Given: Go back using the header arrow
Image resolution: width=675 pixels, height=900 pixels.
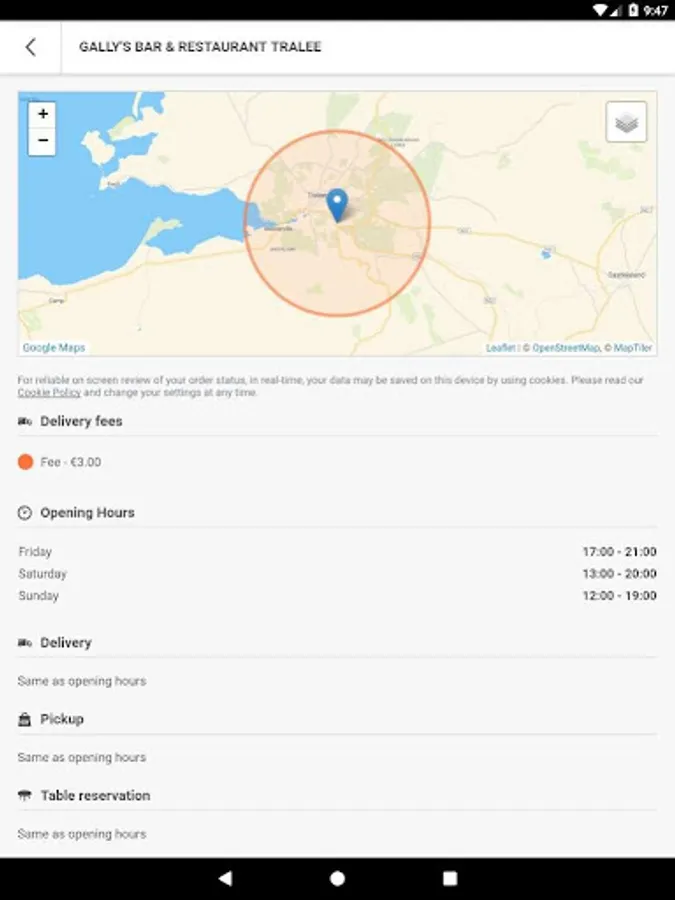Looking at the screenshot, I should [31, 47].
